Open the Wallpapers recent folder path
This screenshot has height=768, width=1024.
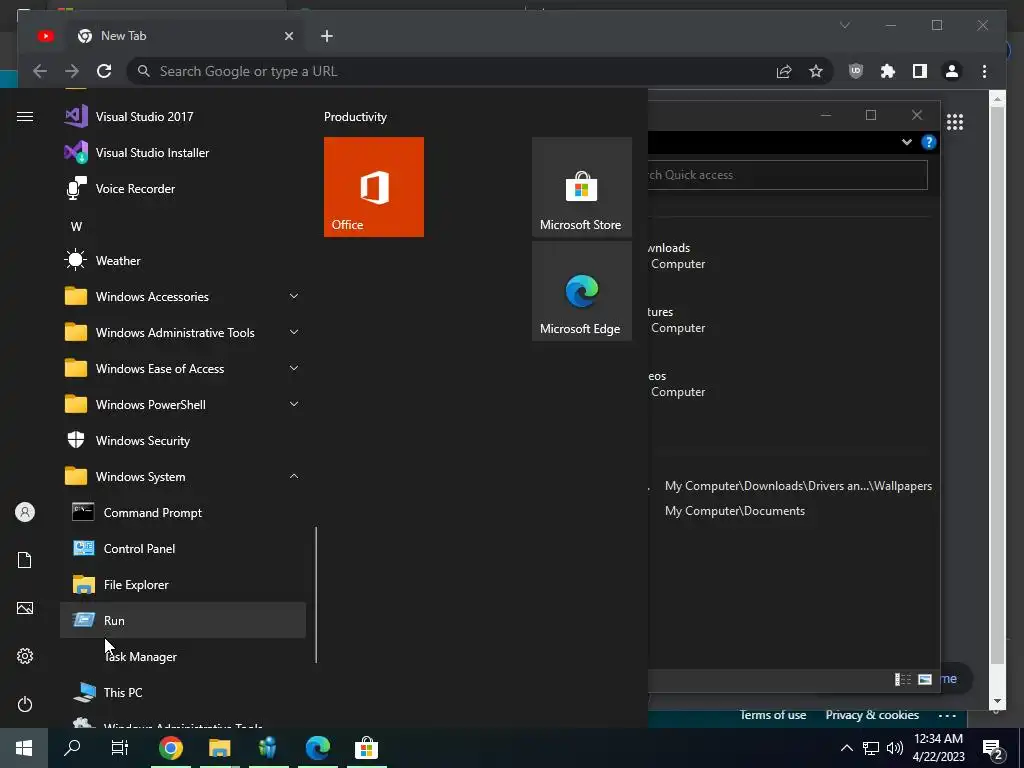[x=798, y=486]
